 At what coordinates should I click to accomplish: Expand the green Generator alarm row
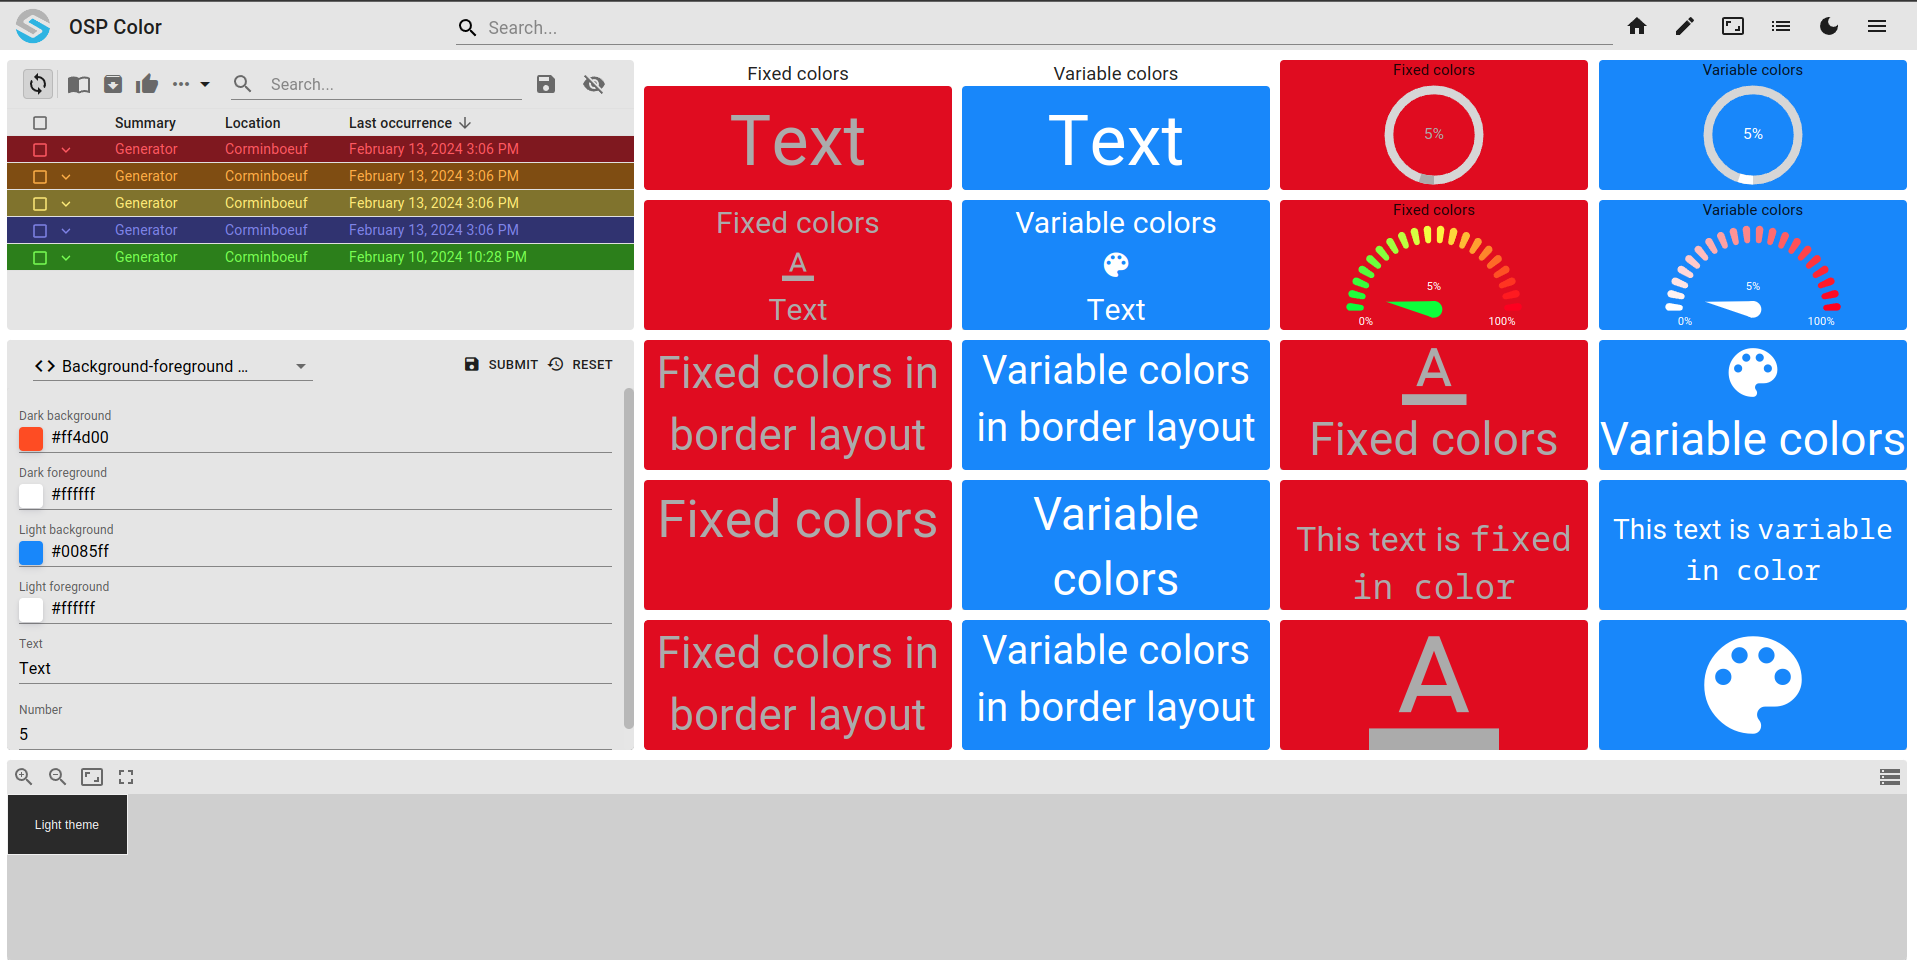(x=66, y=257)
